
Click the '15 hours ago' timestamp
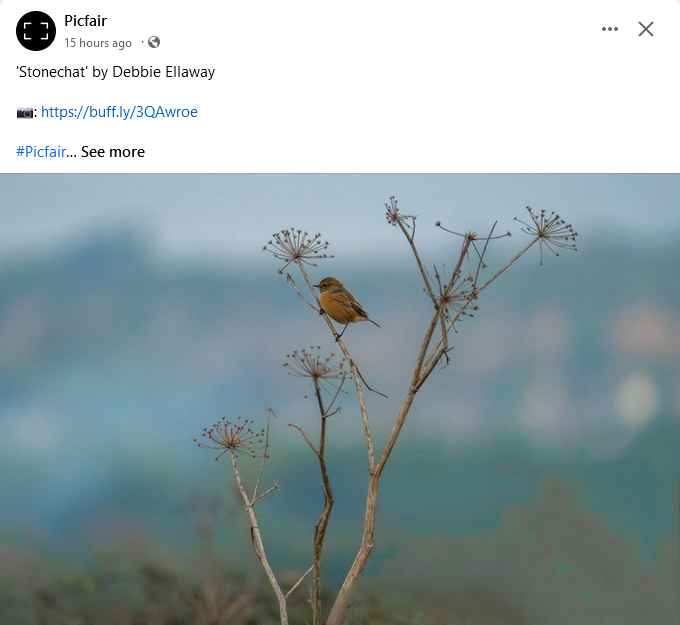[x=98, y=43]
